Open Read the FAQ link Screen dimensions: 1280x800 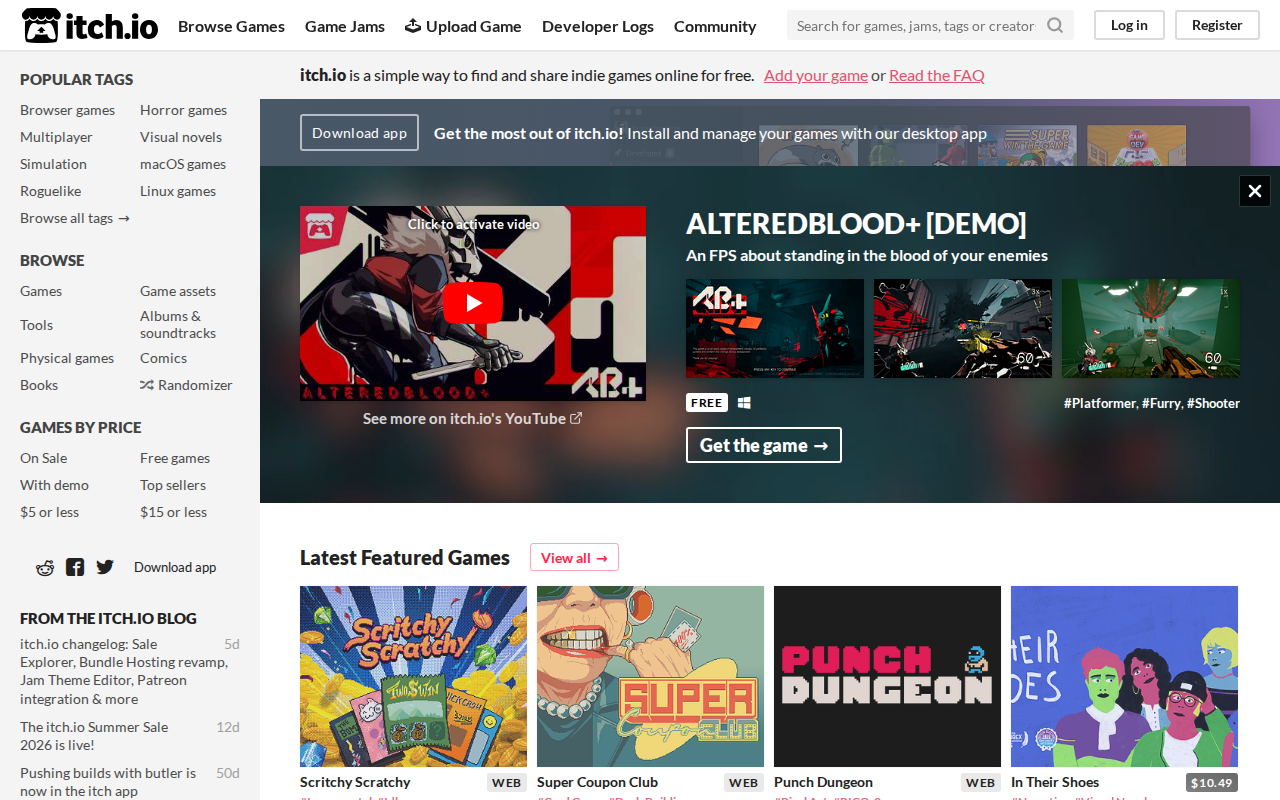click(937, 75)
